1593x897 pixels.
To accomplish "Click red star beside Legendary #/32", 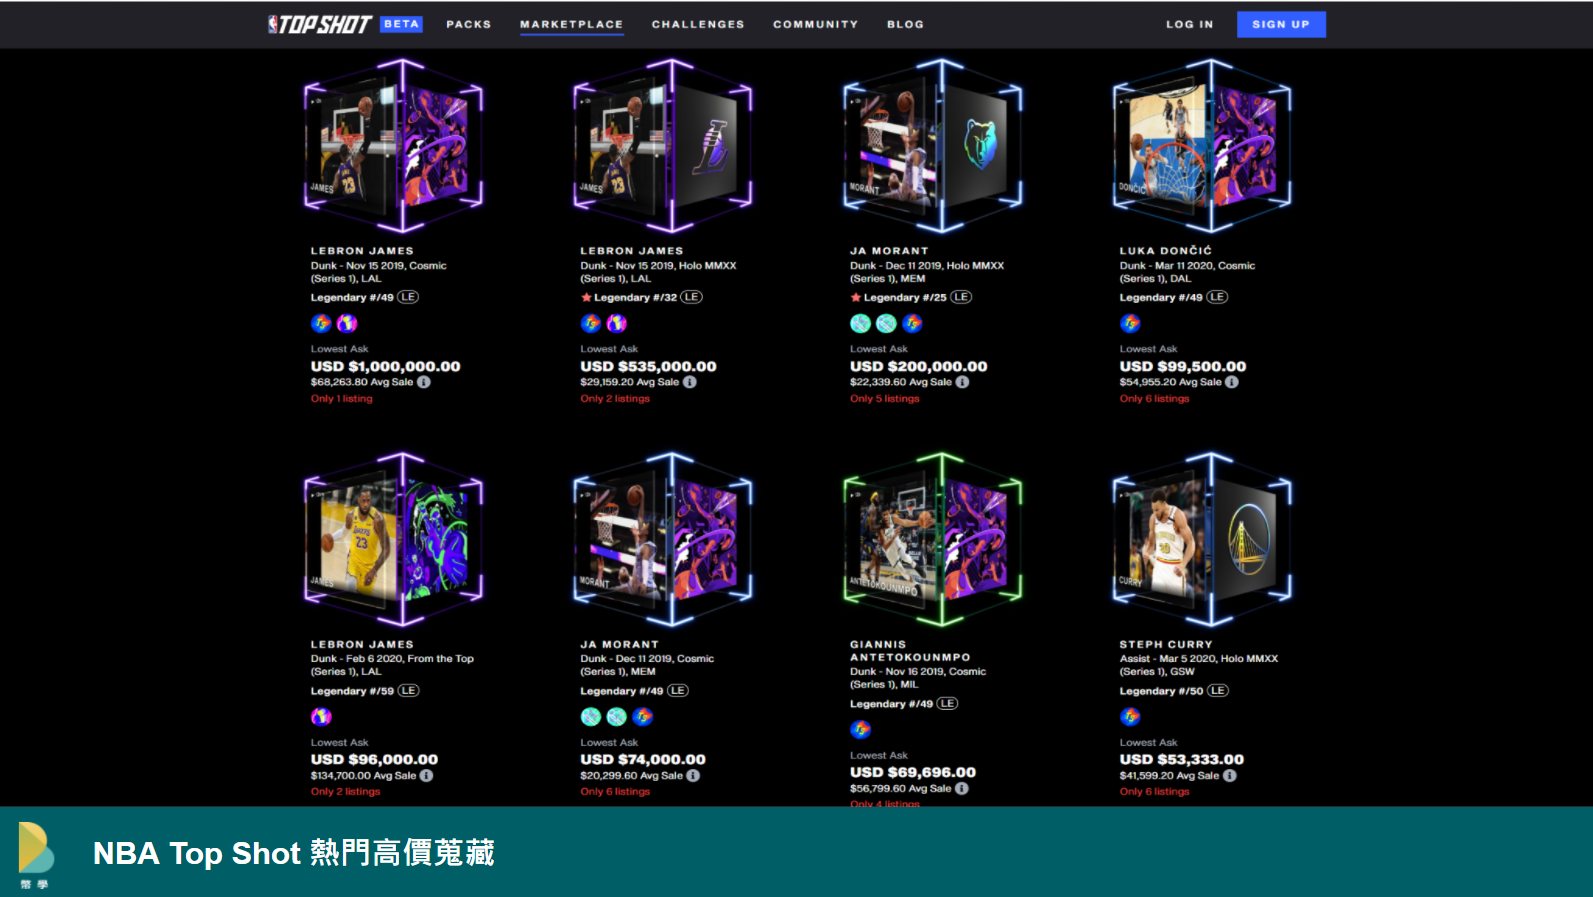I will [587, 297].
